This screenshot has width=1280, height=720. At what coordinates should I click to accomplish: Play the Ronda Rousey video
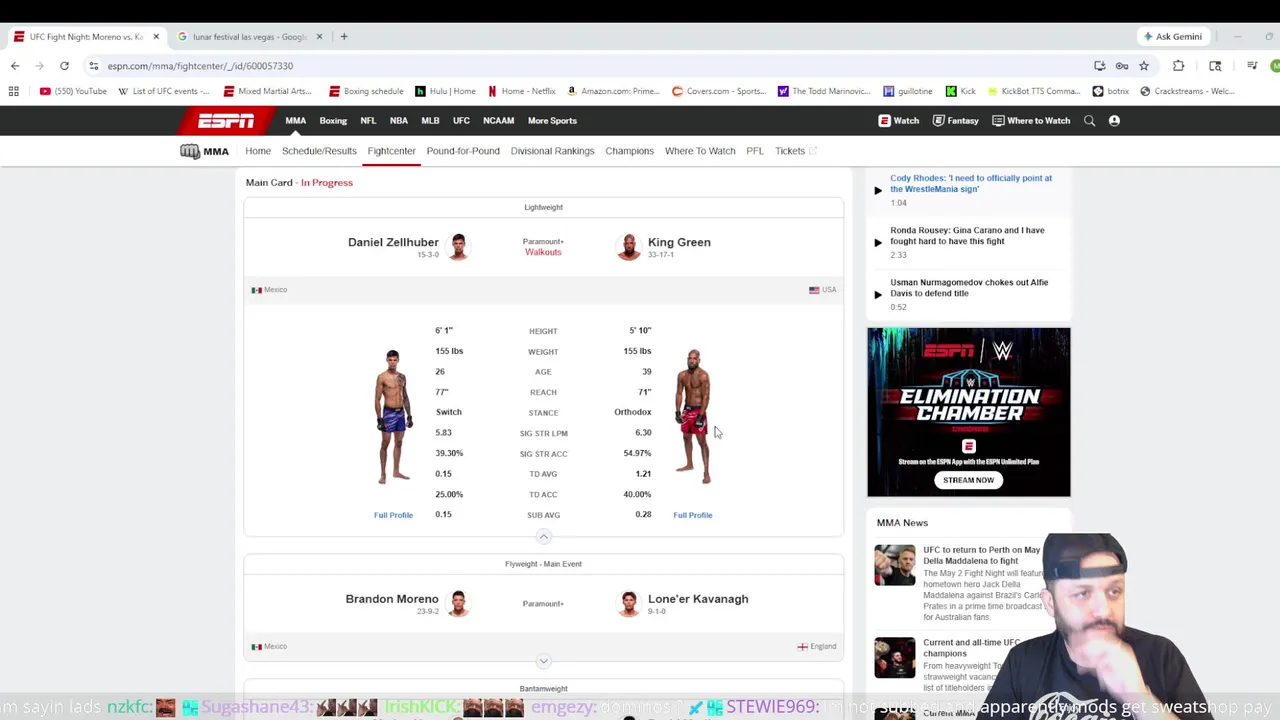tap(878, 242)
